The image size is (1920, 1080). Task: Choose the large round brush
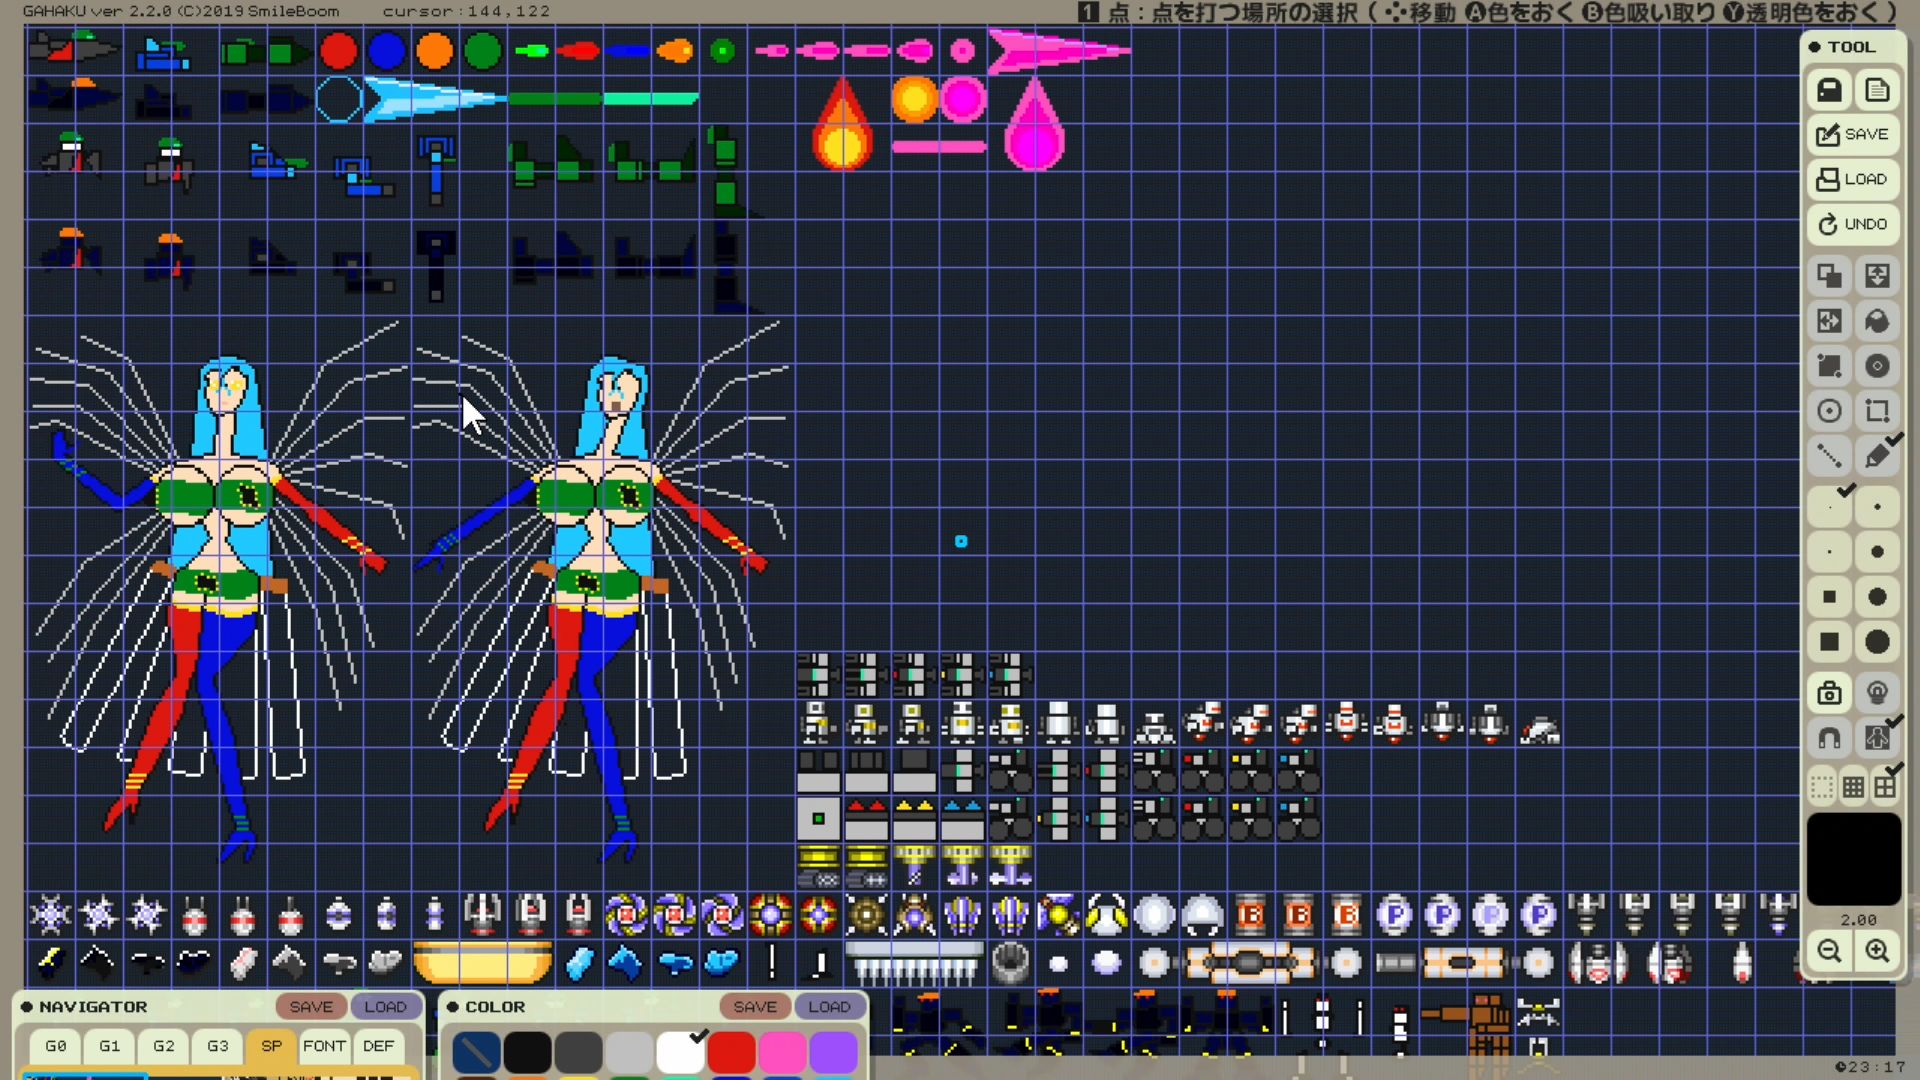click(x=1877, y=597)
